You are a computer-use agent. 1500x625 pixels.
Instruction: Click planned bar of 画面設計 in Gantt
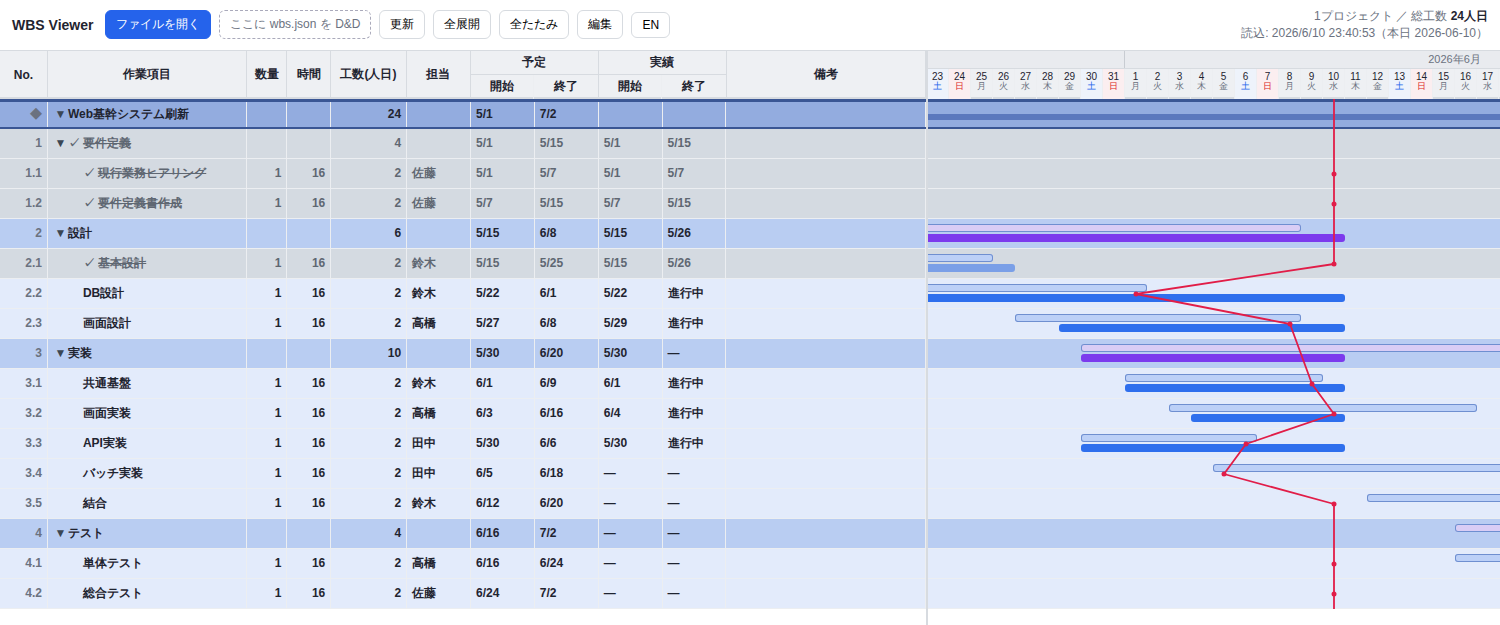point(1158,318)
